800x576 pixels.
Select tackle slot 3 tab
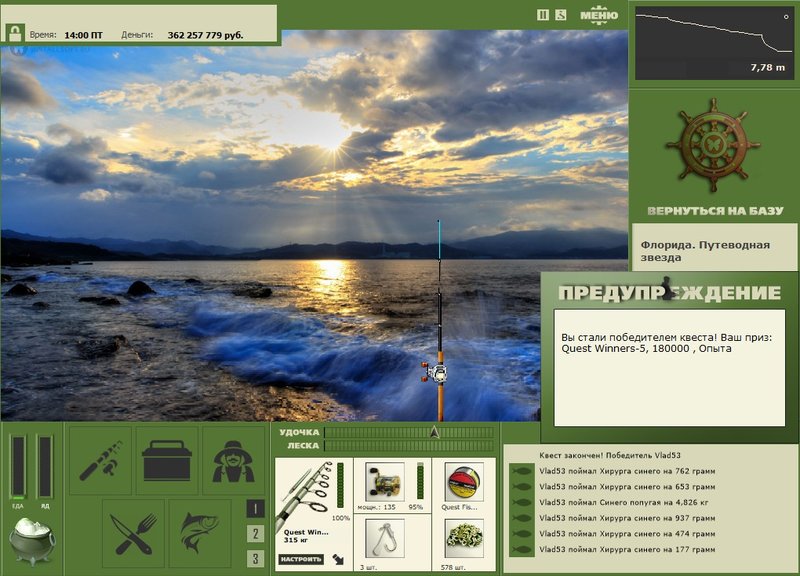tap(256, 558)
